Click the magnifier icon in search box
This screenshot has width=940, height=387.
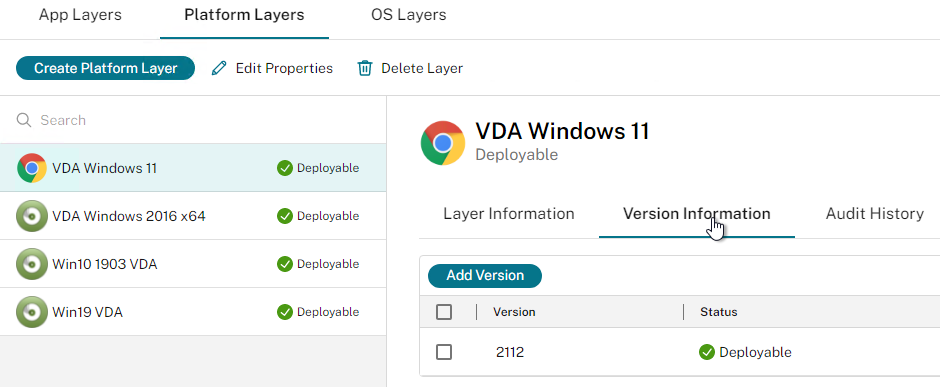point(23,120)
